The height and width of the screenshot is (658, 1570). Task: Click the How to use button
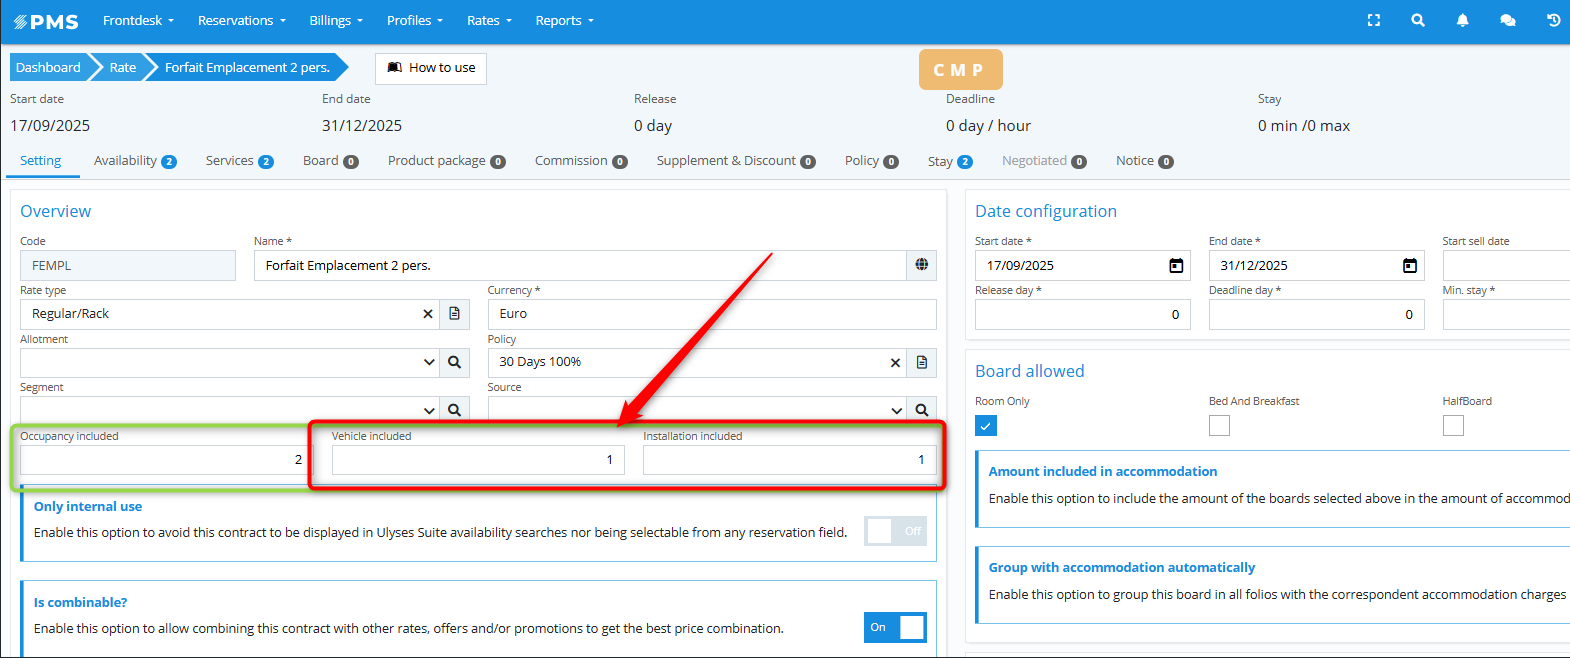(431, 68)
